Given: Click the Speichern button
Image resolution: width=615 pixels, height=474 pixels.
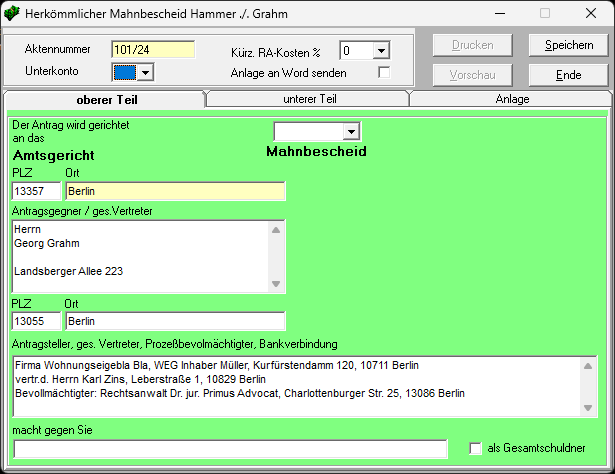Looking at the screenshot, I should click(567, 46).
